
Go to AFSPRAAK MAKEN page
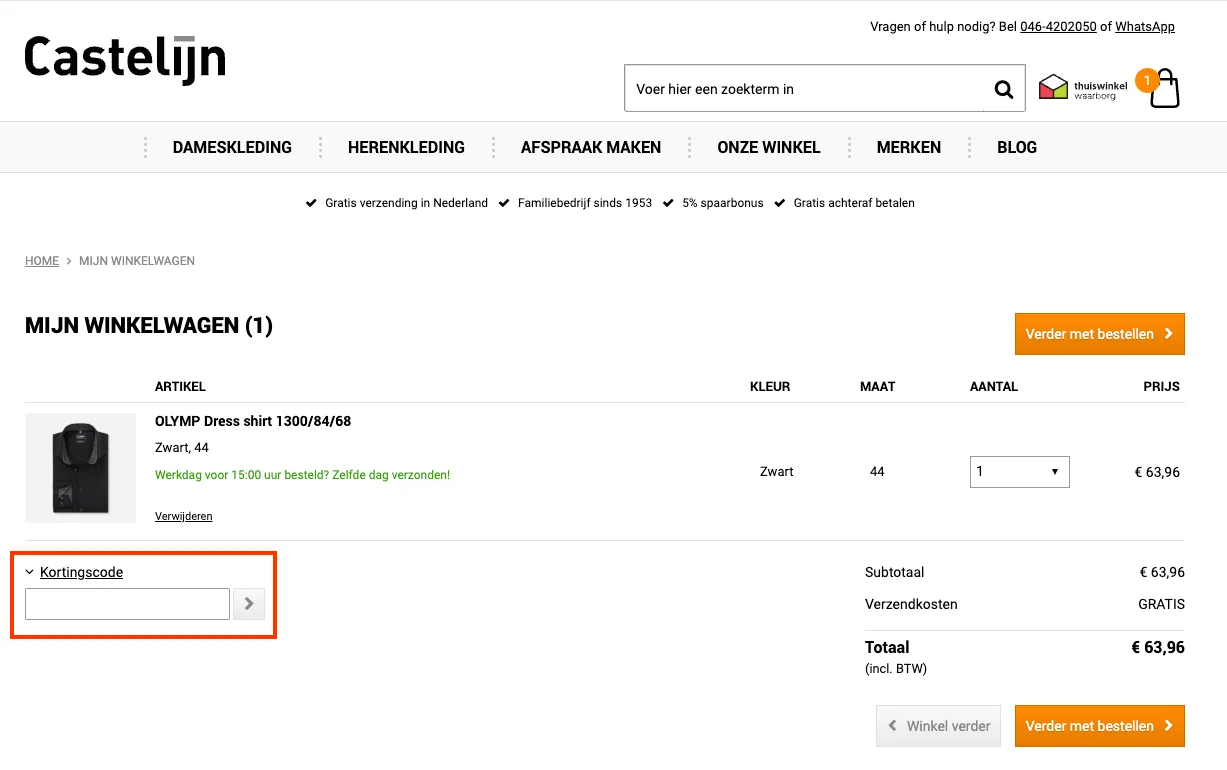590,148
